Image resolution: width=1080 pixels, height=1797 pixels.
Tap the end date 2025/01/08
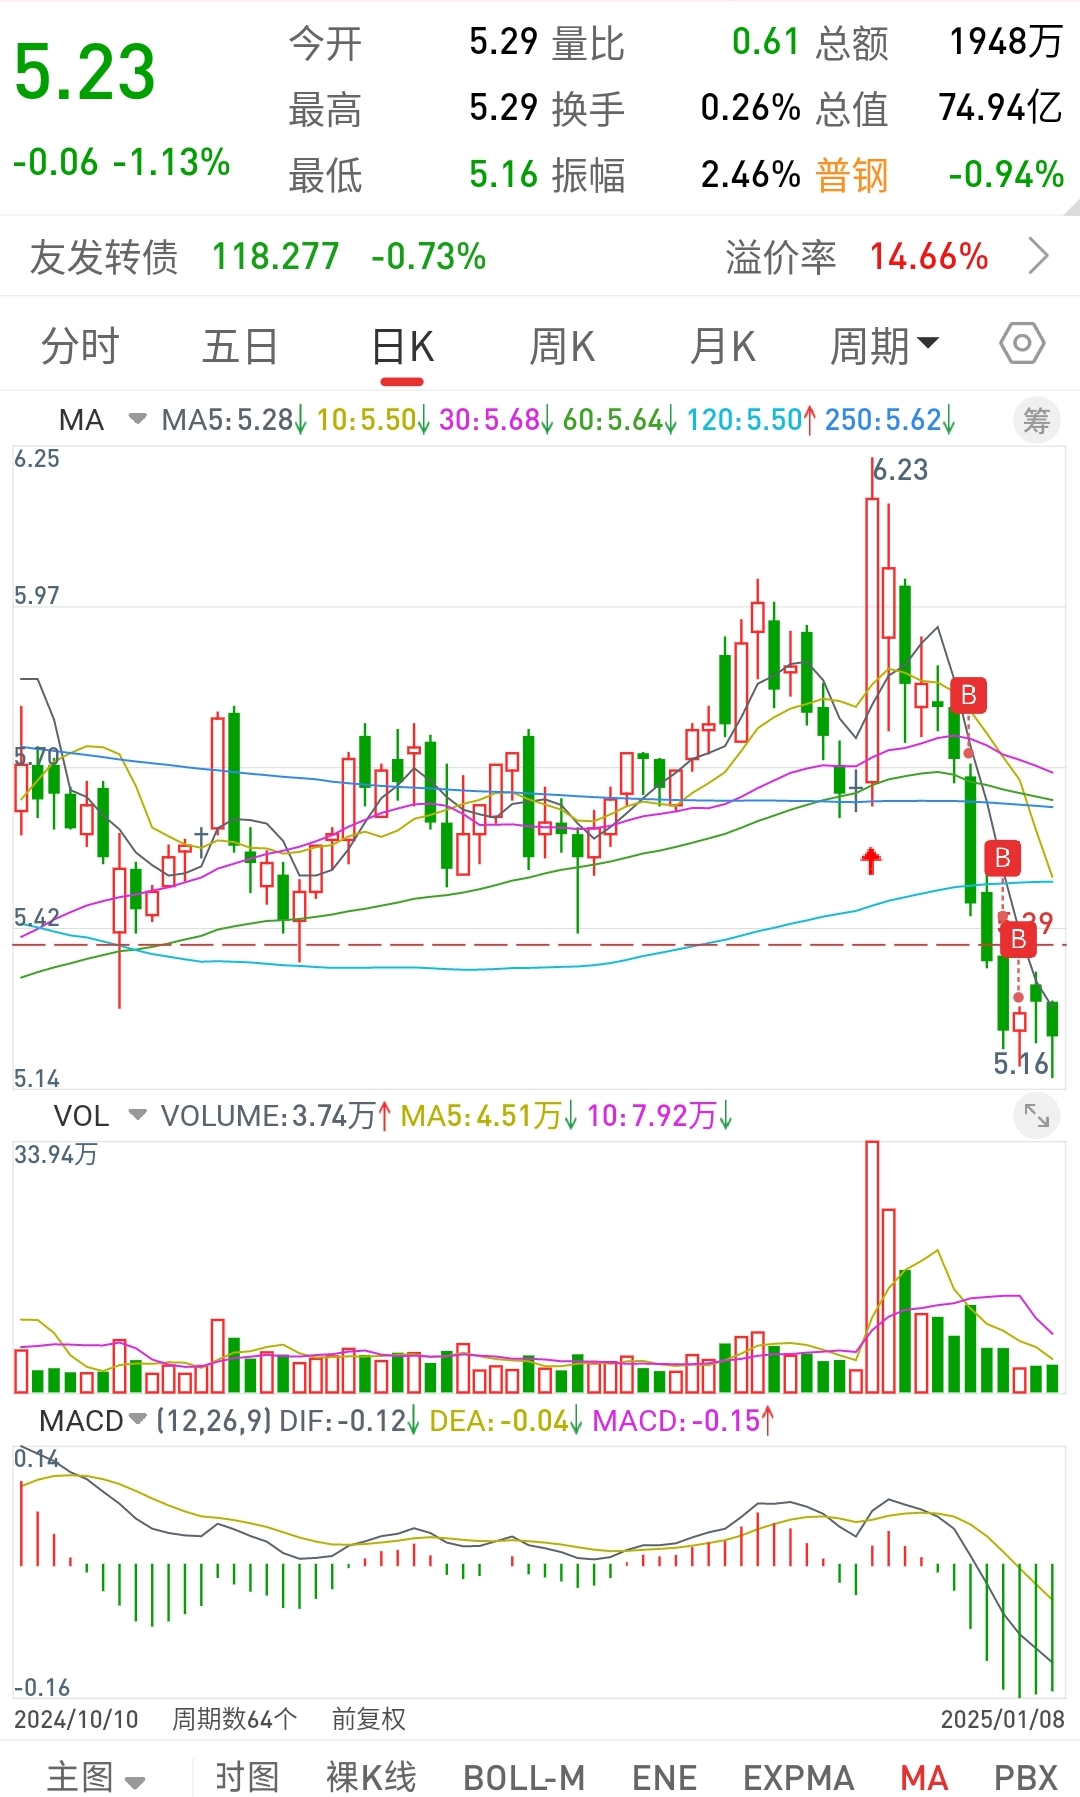pos(1003,1719)
